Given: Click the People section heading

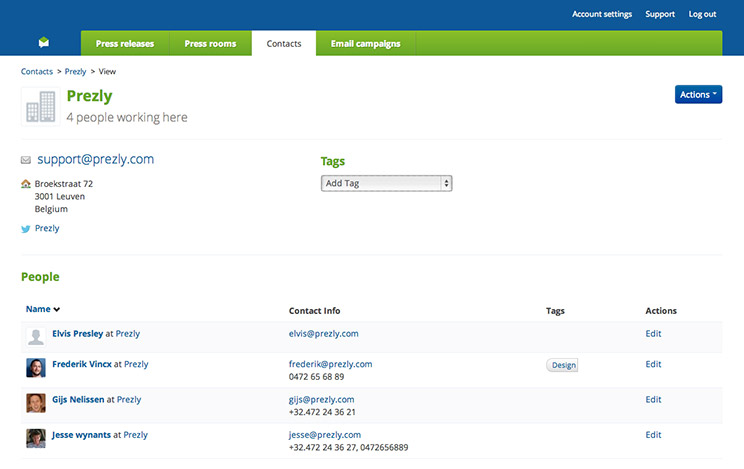Looking at the screenshot, I should coord(40,277).
